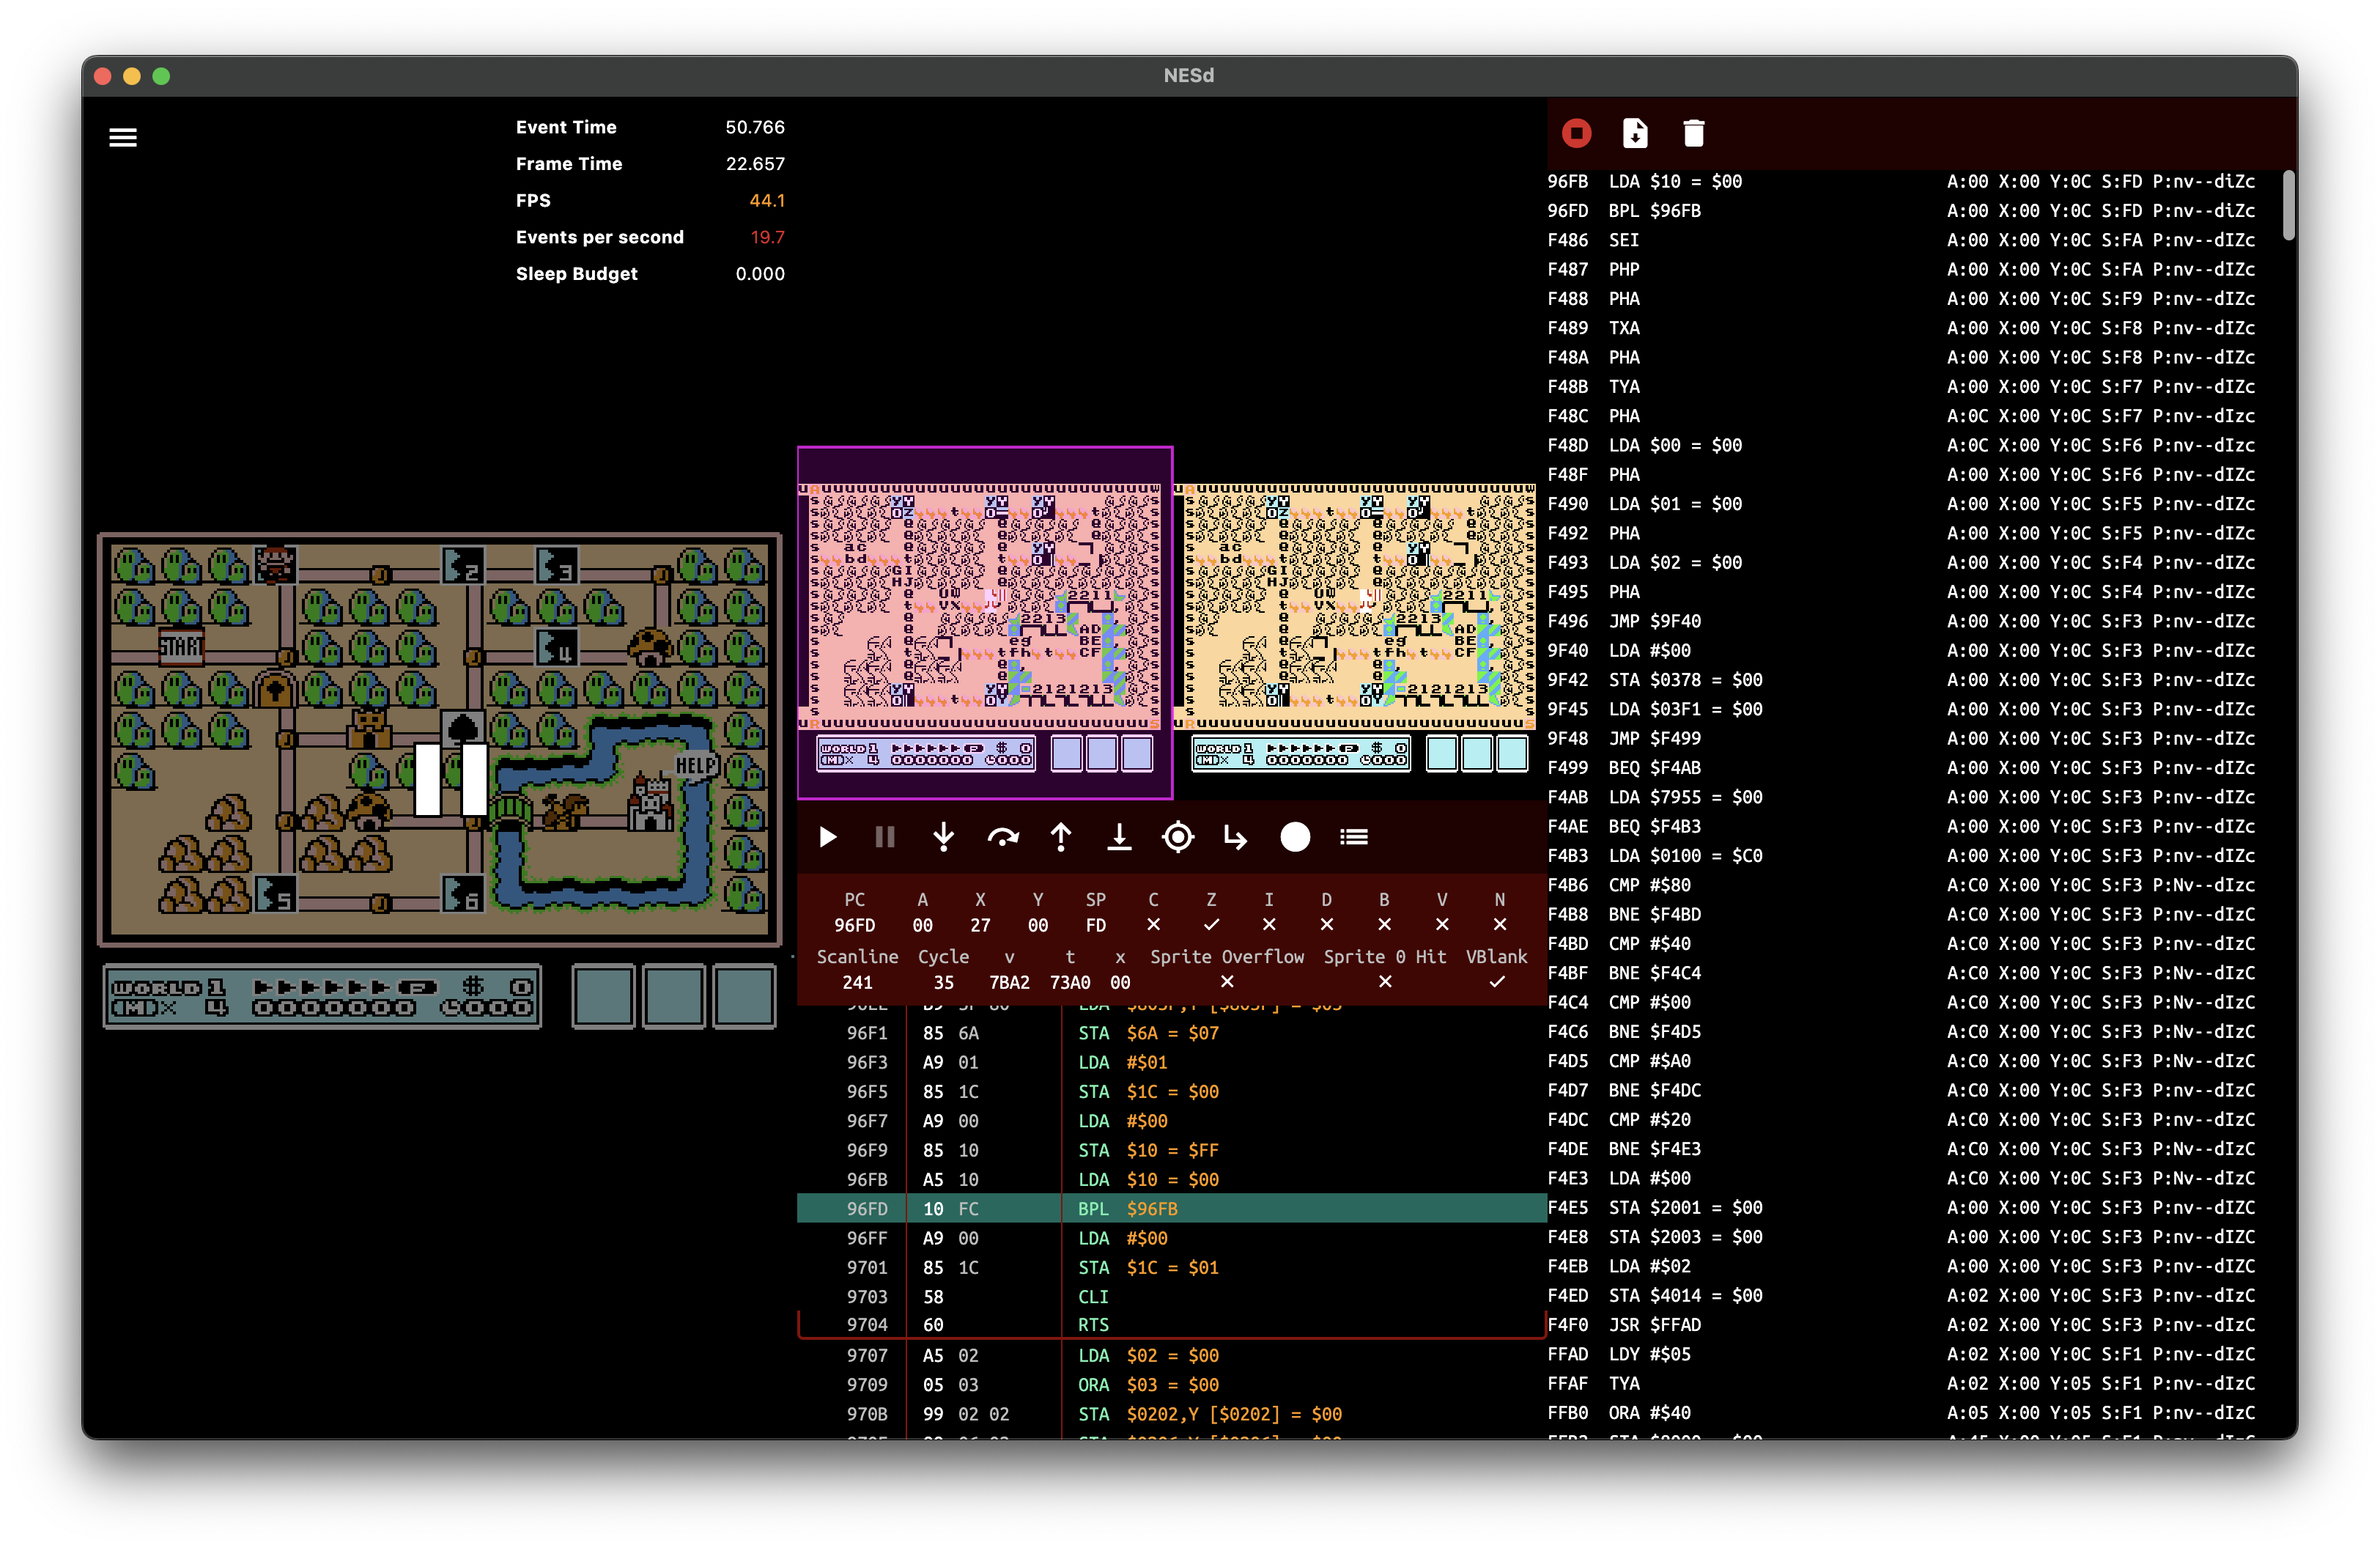2380x1548 pixels.
Task: Click the Scanline value 241
Action: (x=857, y=982)
